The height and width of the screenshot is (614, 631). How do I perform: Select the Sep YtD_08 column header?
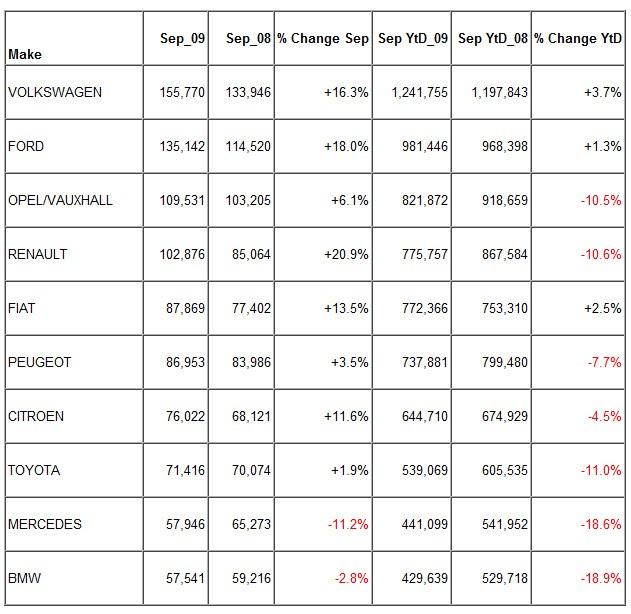492,38
